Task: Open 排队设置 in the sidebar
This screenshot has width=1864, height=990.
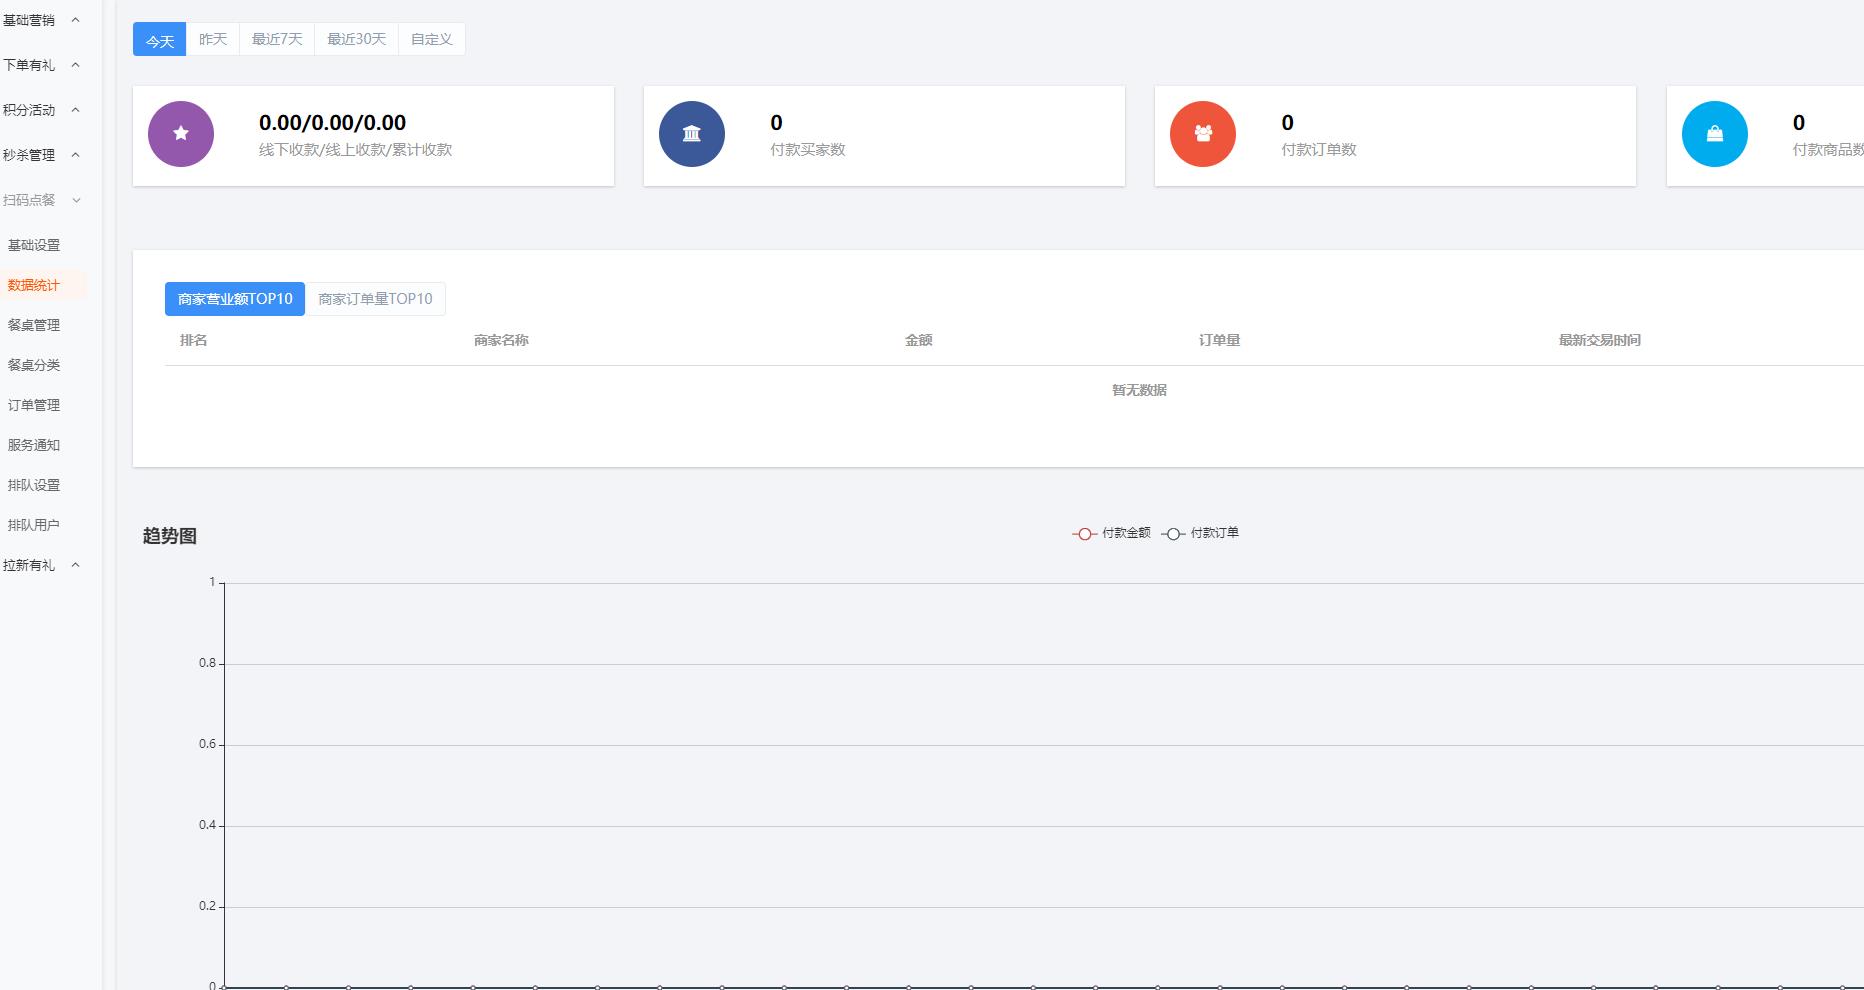Action: 34,485
